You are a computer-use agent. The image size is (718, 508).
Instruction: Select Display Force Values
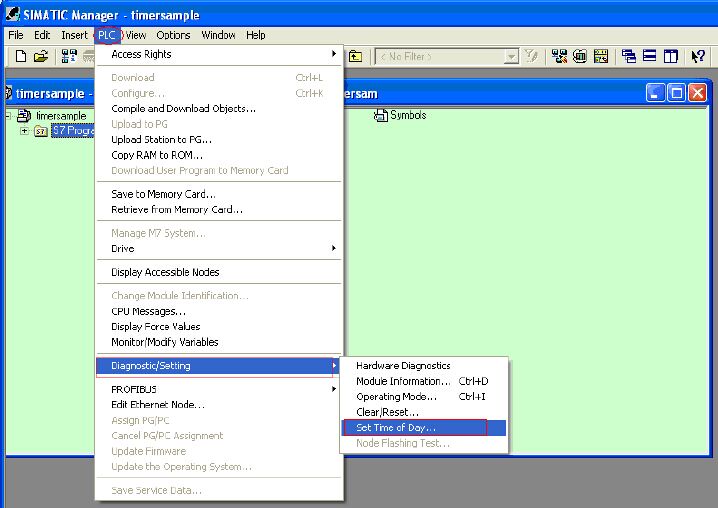tap(219, 327)
